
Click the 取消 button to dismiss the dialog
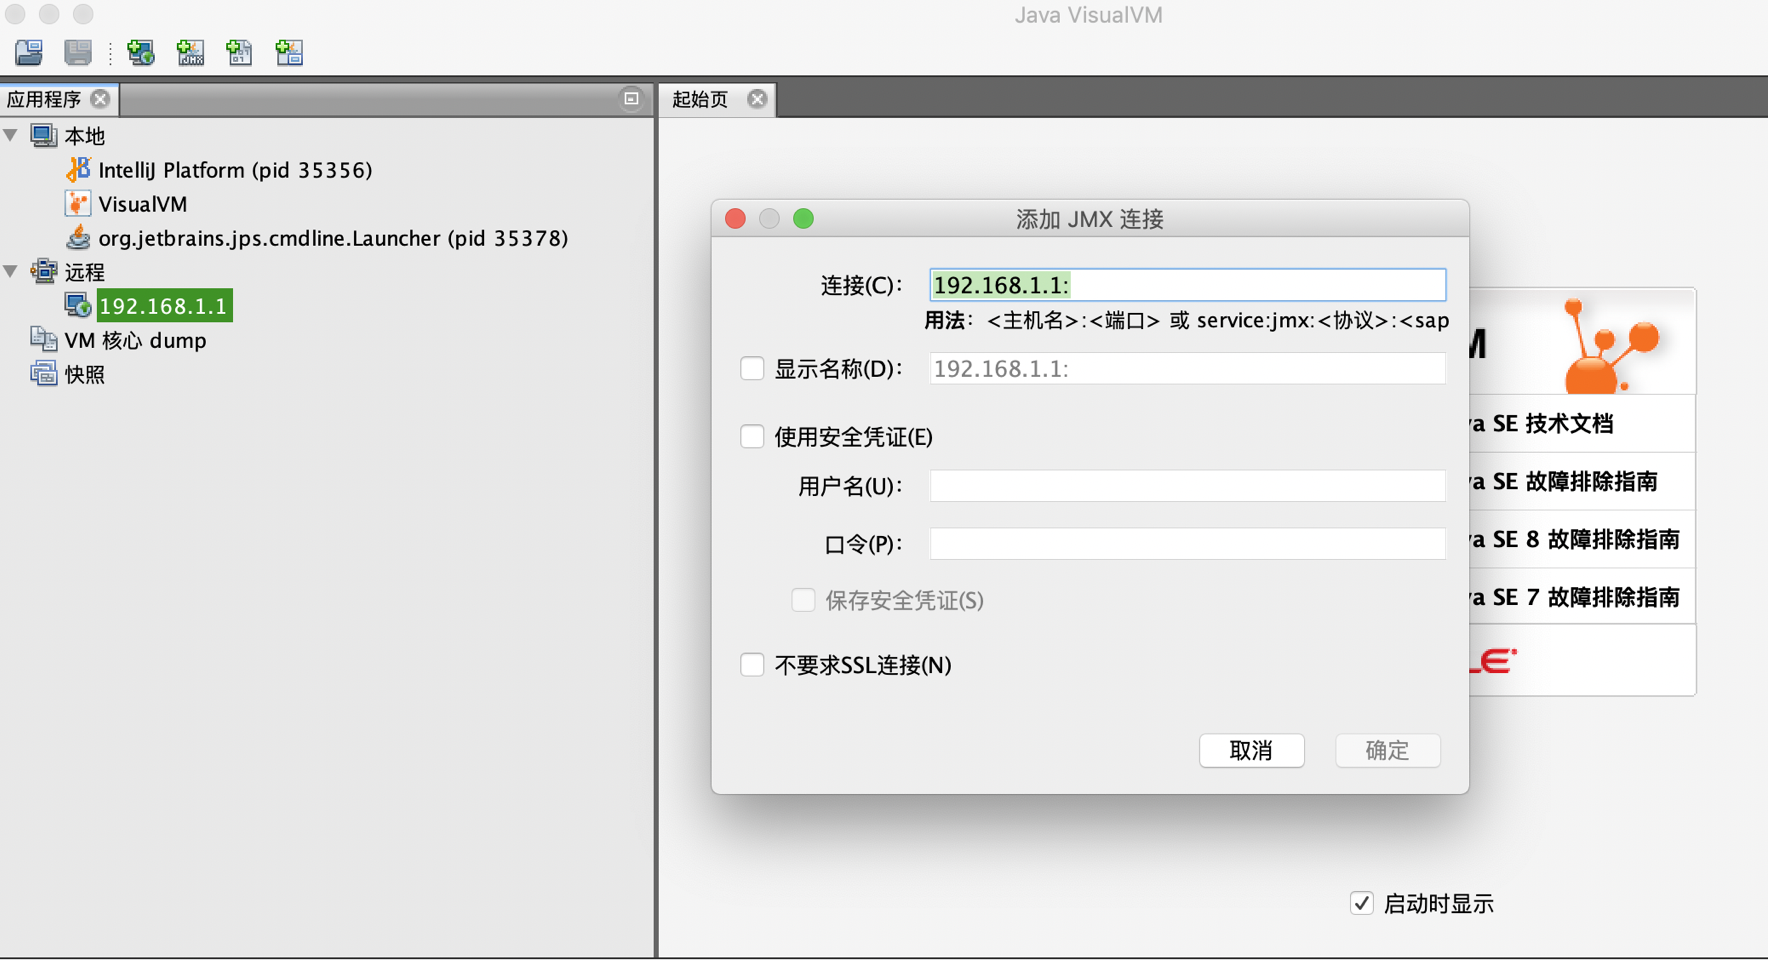pos(1252,750)
